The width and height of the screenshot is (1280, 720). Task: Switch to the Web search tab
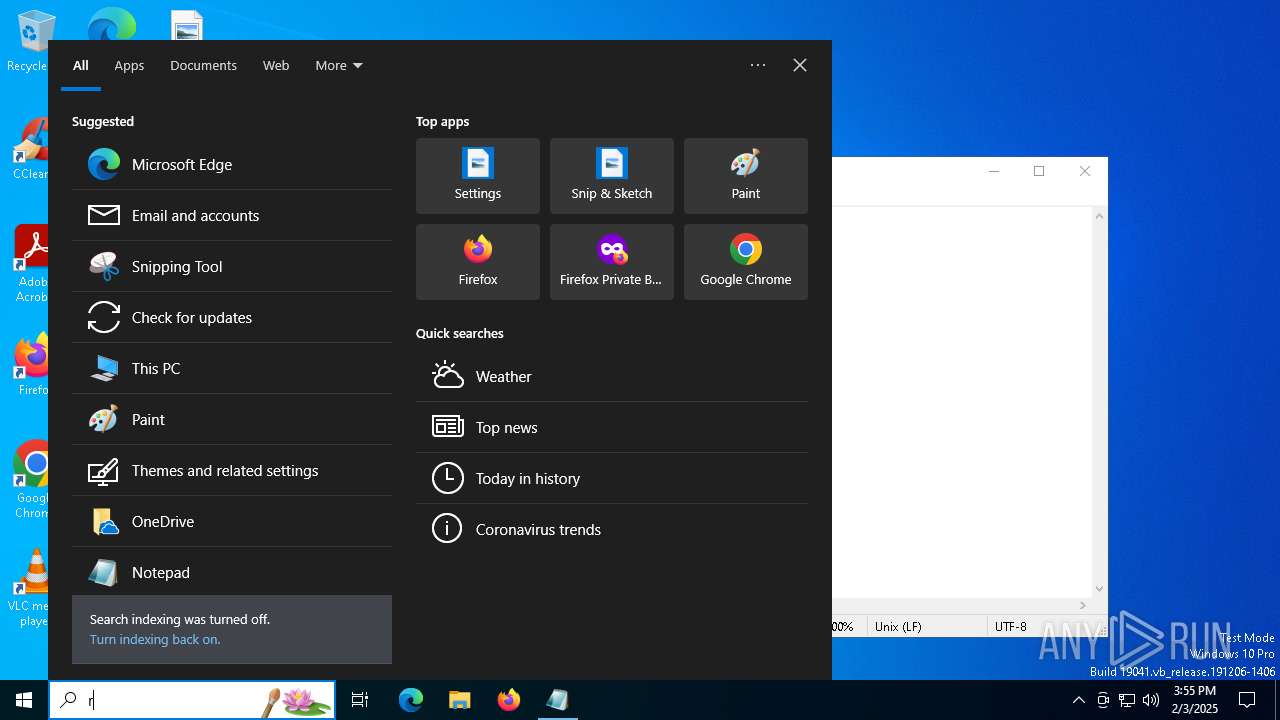tap(276, 65)
